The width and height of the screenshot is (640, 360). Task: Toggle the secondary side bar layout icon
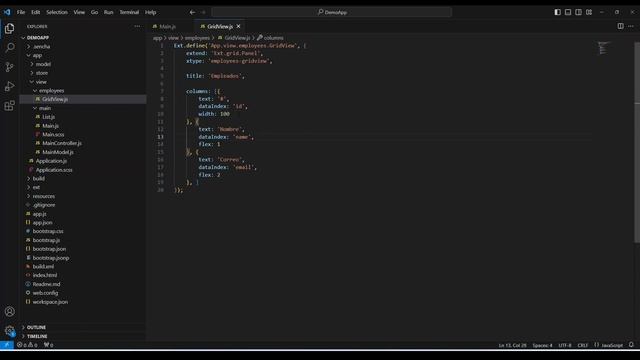coord(578,12)
